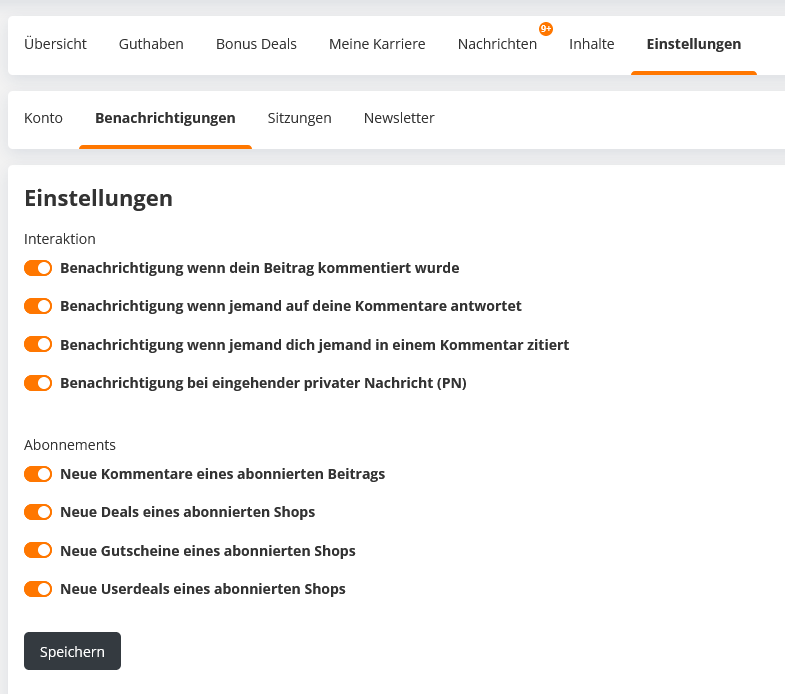Open the Nachrichten tab
The width and height of the screenshot is (785, 694).
[497, 44]
